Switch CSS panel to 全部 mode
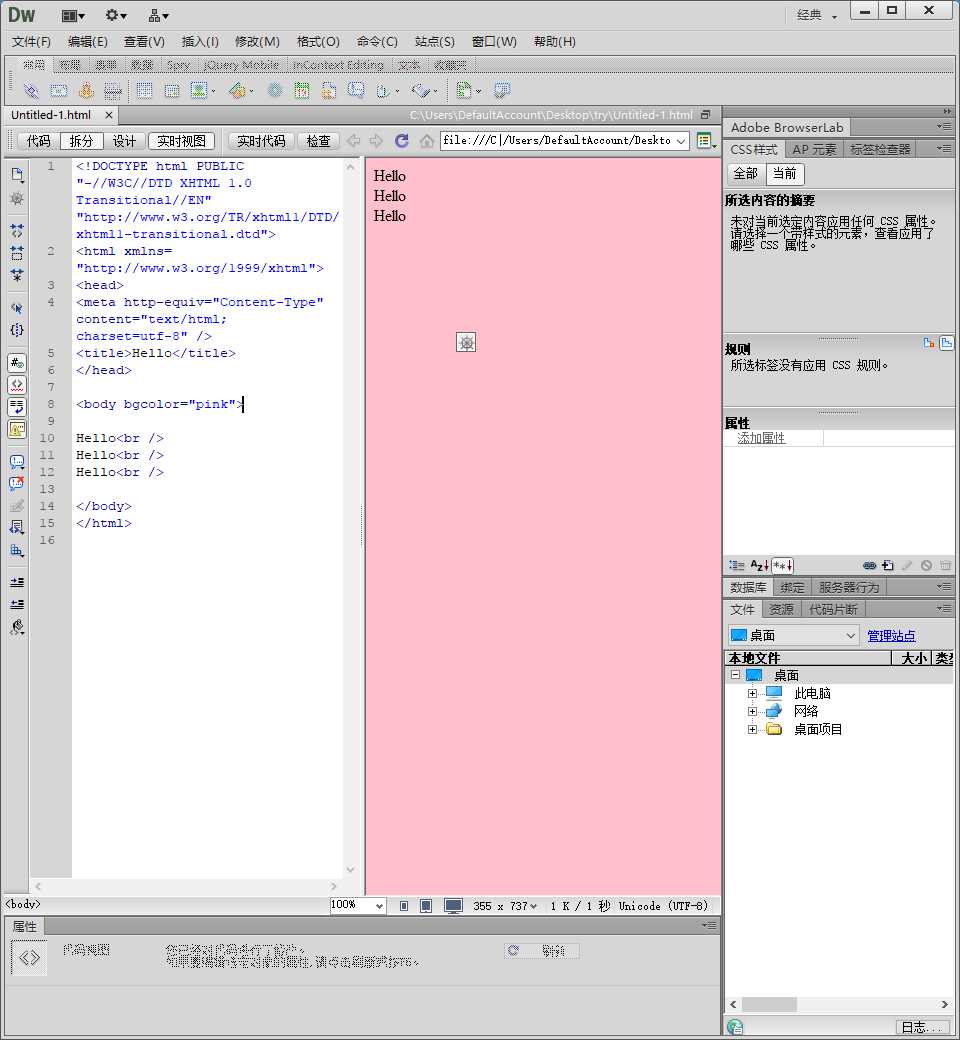This screenshot has height=1040, width=960. click(x=746, y=174)
